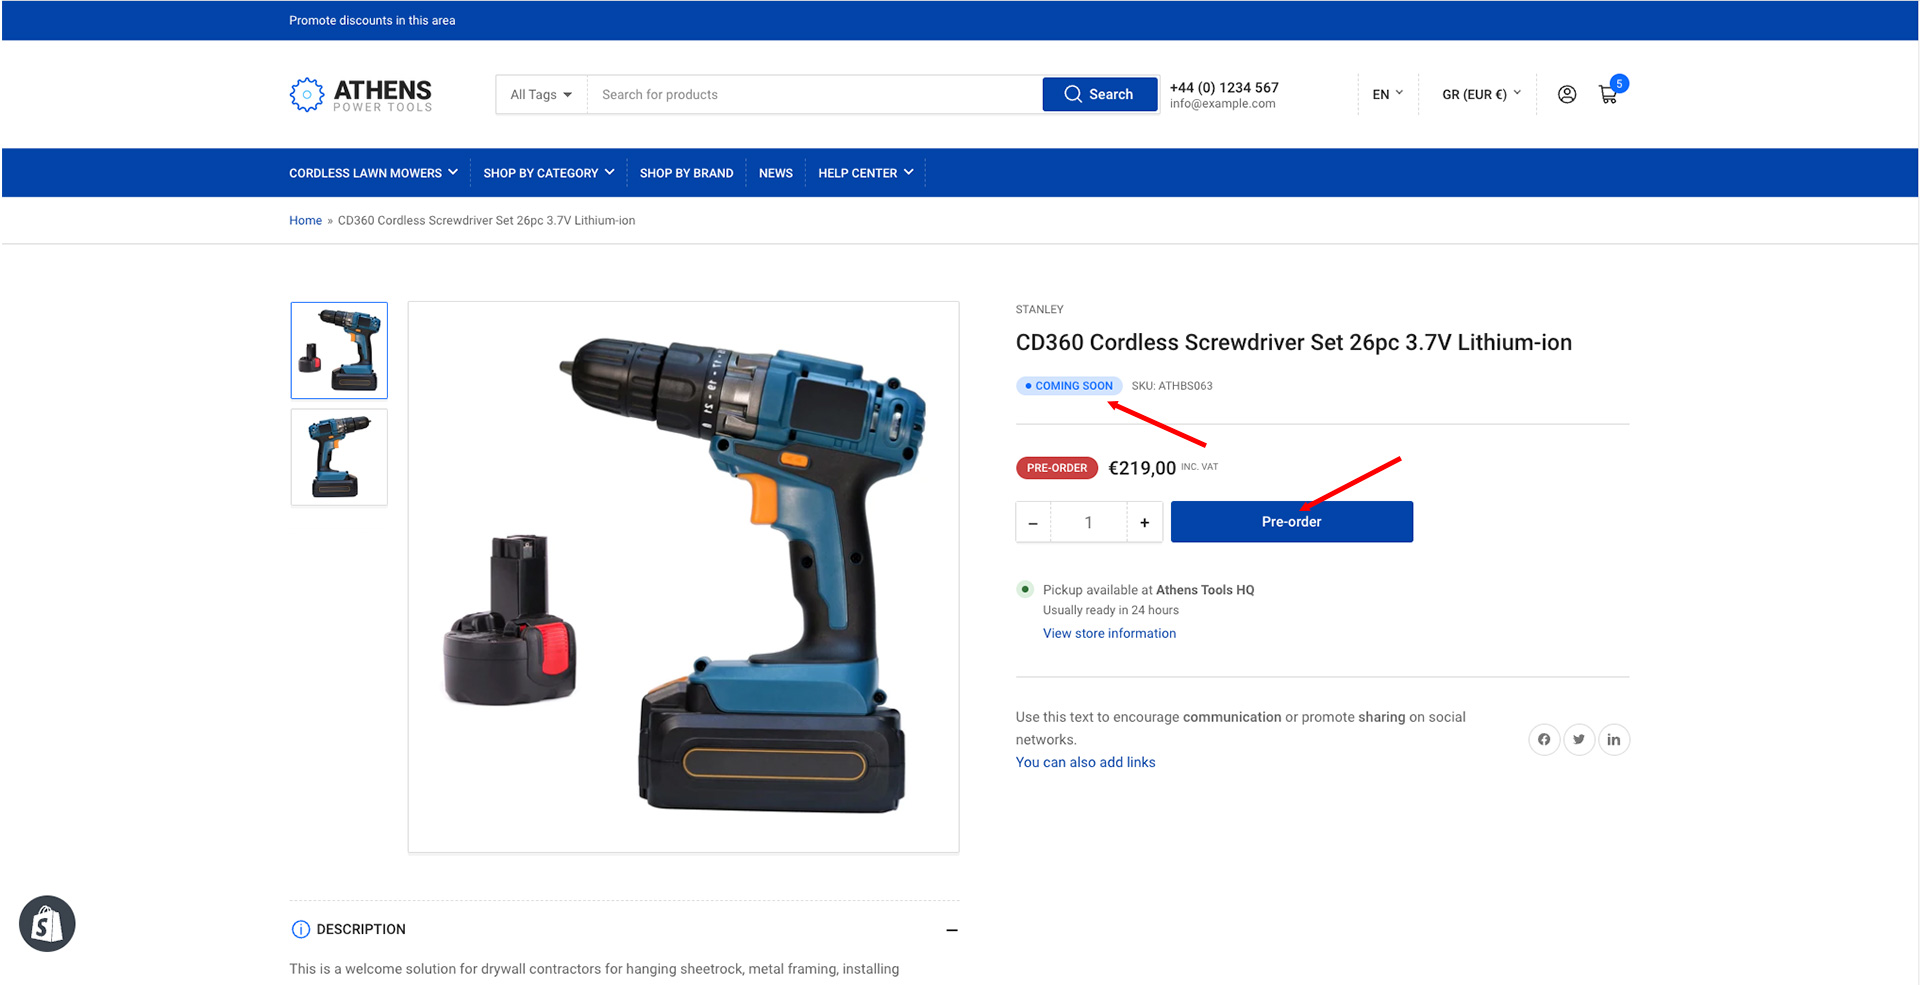Open the News menu item
This screenshot has height=985, width=1920.
click(776, 172)
